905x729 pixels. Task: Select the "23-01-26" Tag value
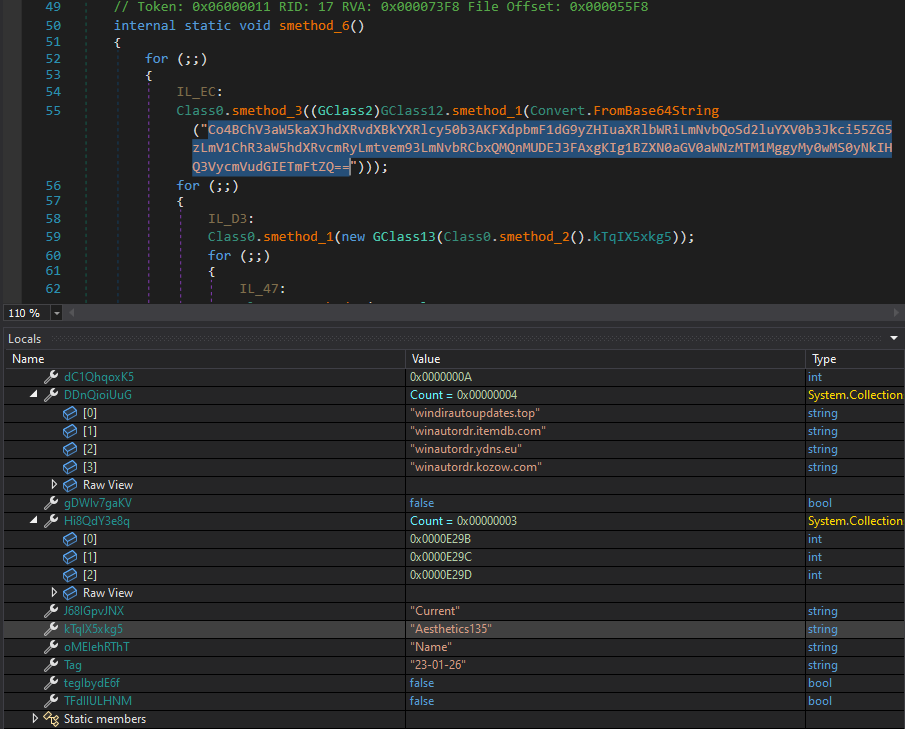click(437, 664)
